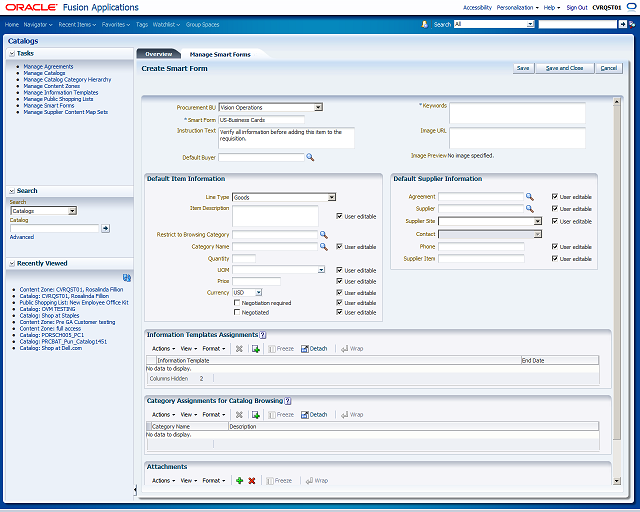The width and height of the screenshot is (640, 512).
Task: Click Wrap in Category Assignments toolbar
Action: (x=352, y=415)
